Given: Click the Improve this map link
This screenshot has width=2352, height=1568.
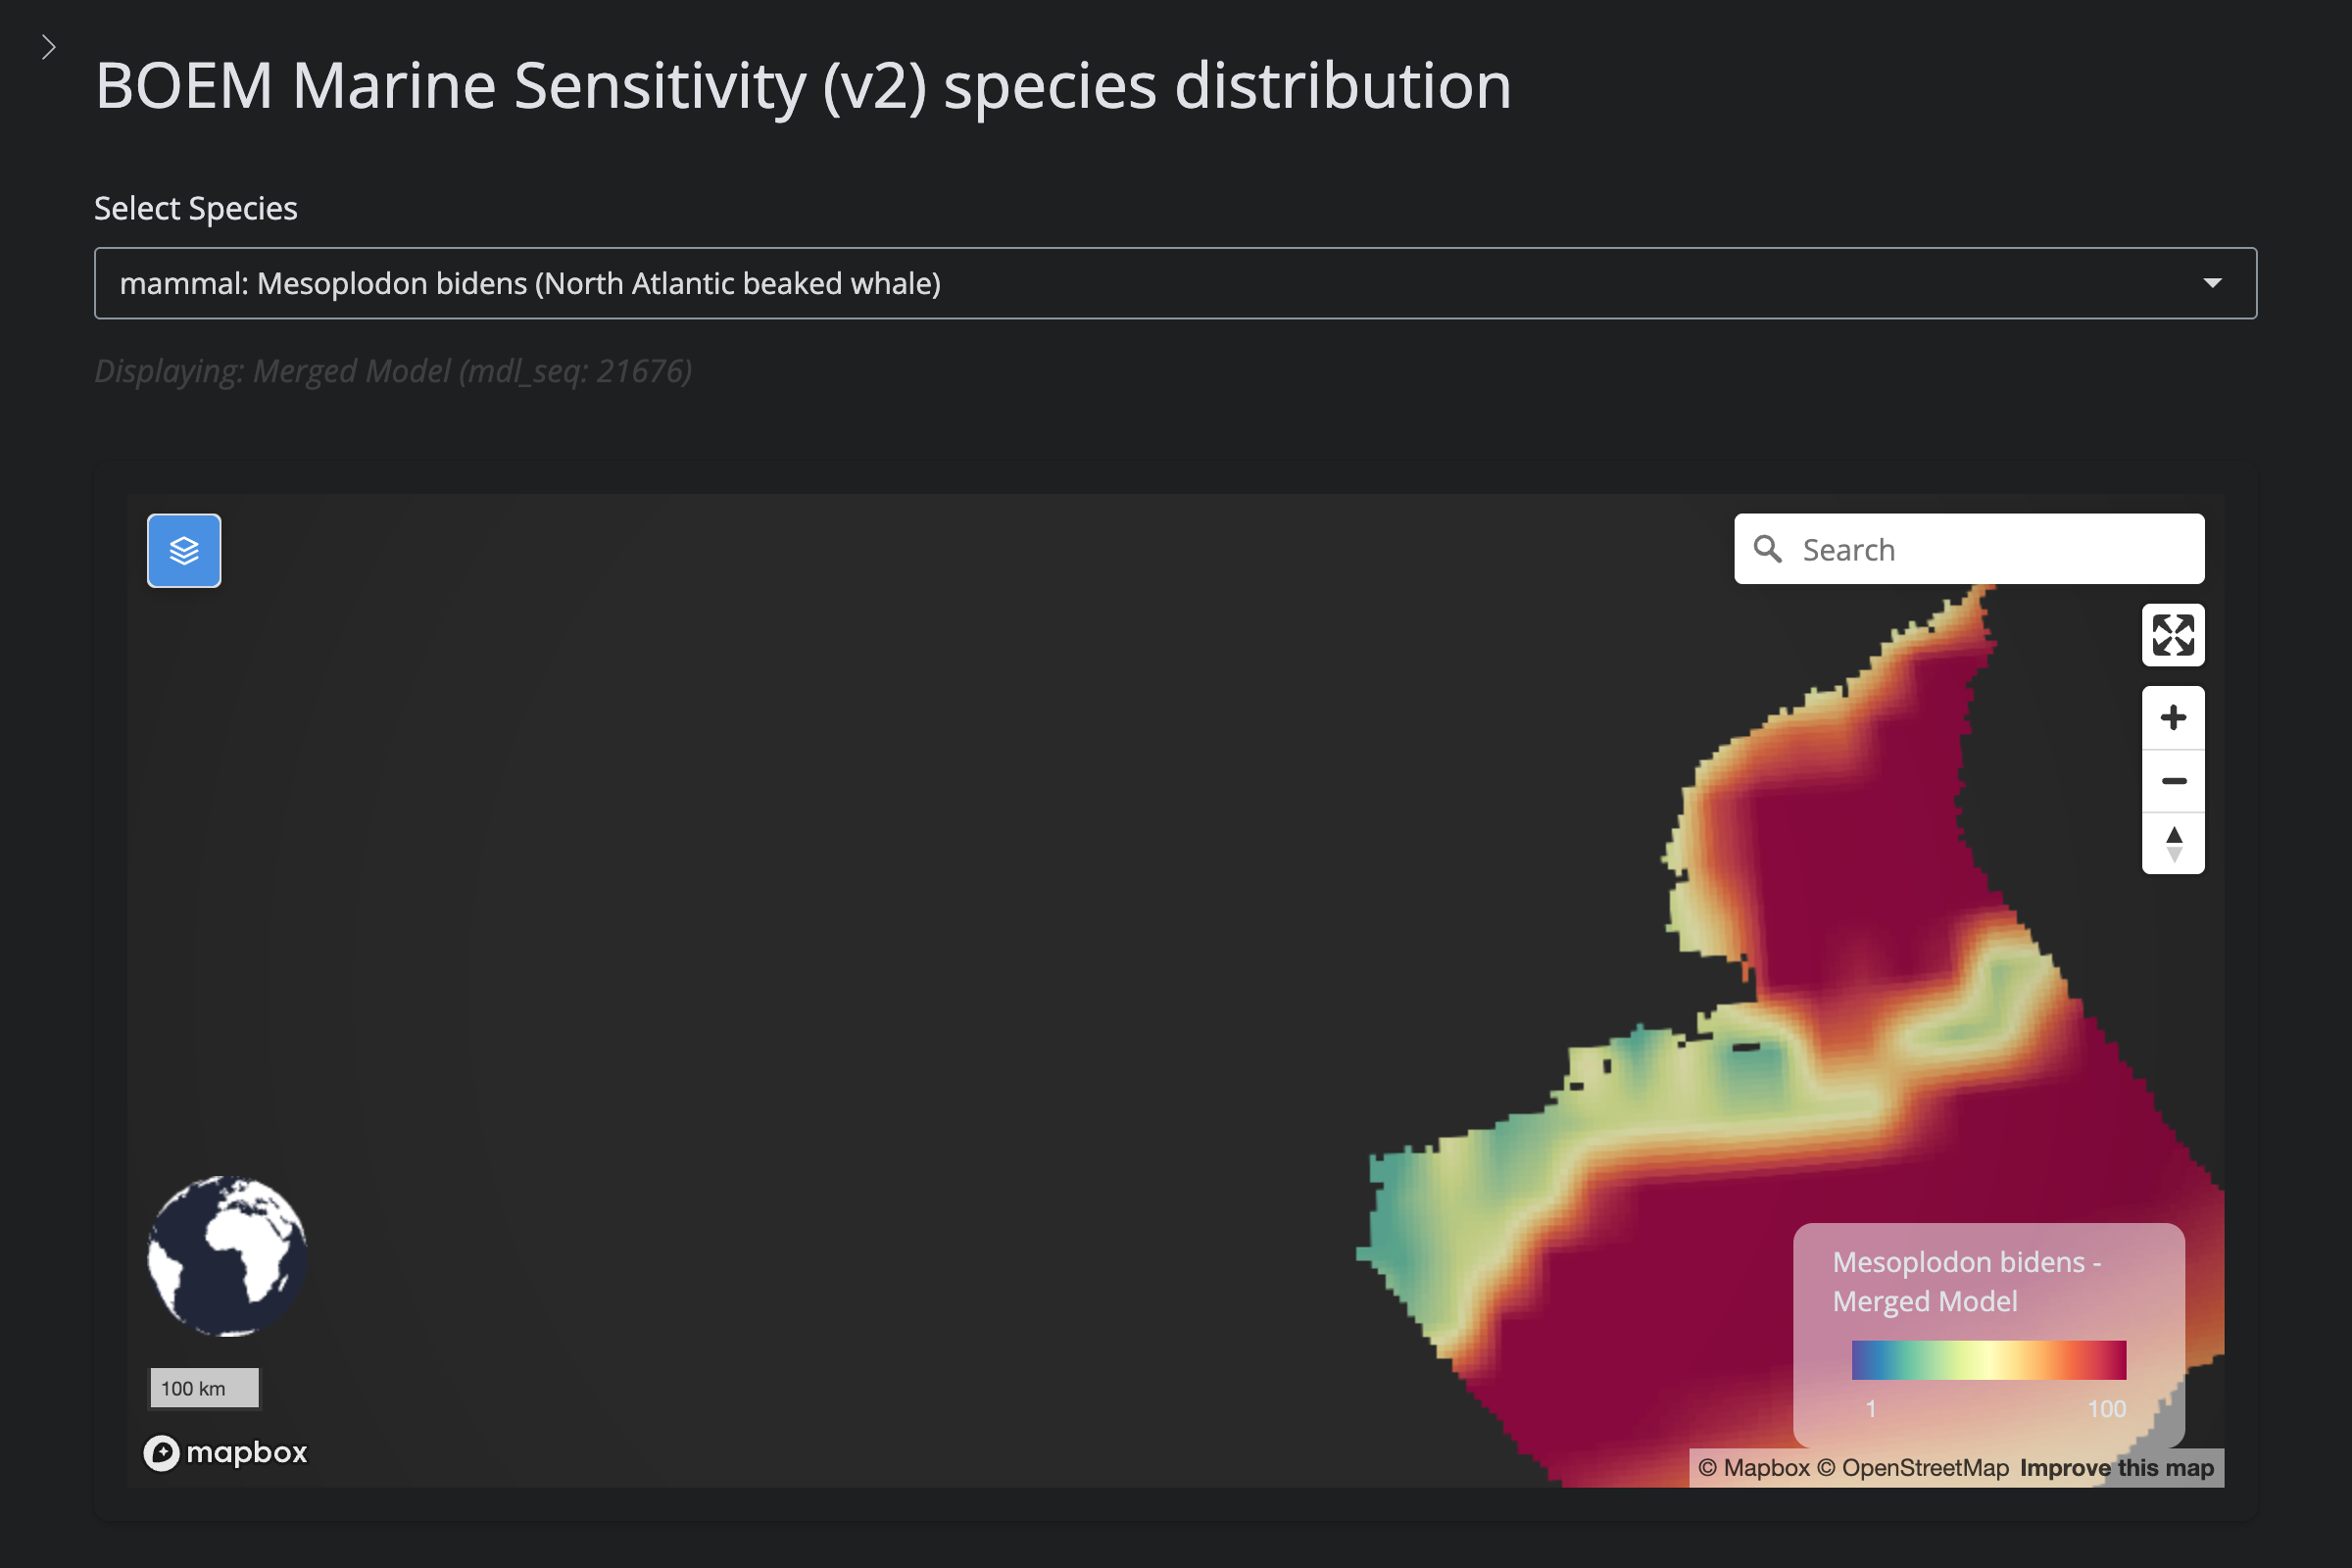Looking at the screenshot, I should (2116, 1467).
